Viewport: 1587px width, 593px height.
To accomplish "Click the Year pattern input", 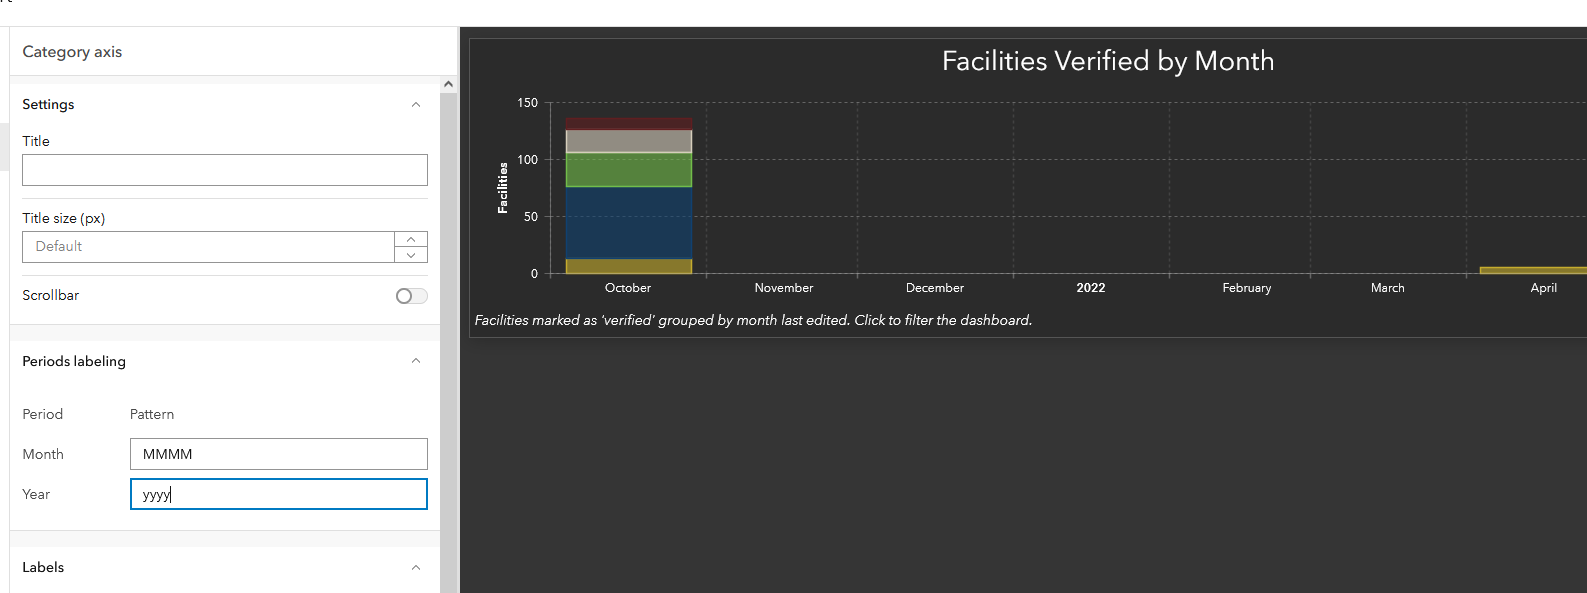I will (278, 494).
